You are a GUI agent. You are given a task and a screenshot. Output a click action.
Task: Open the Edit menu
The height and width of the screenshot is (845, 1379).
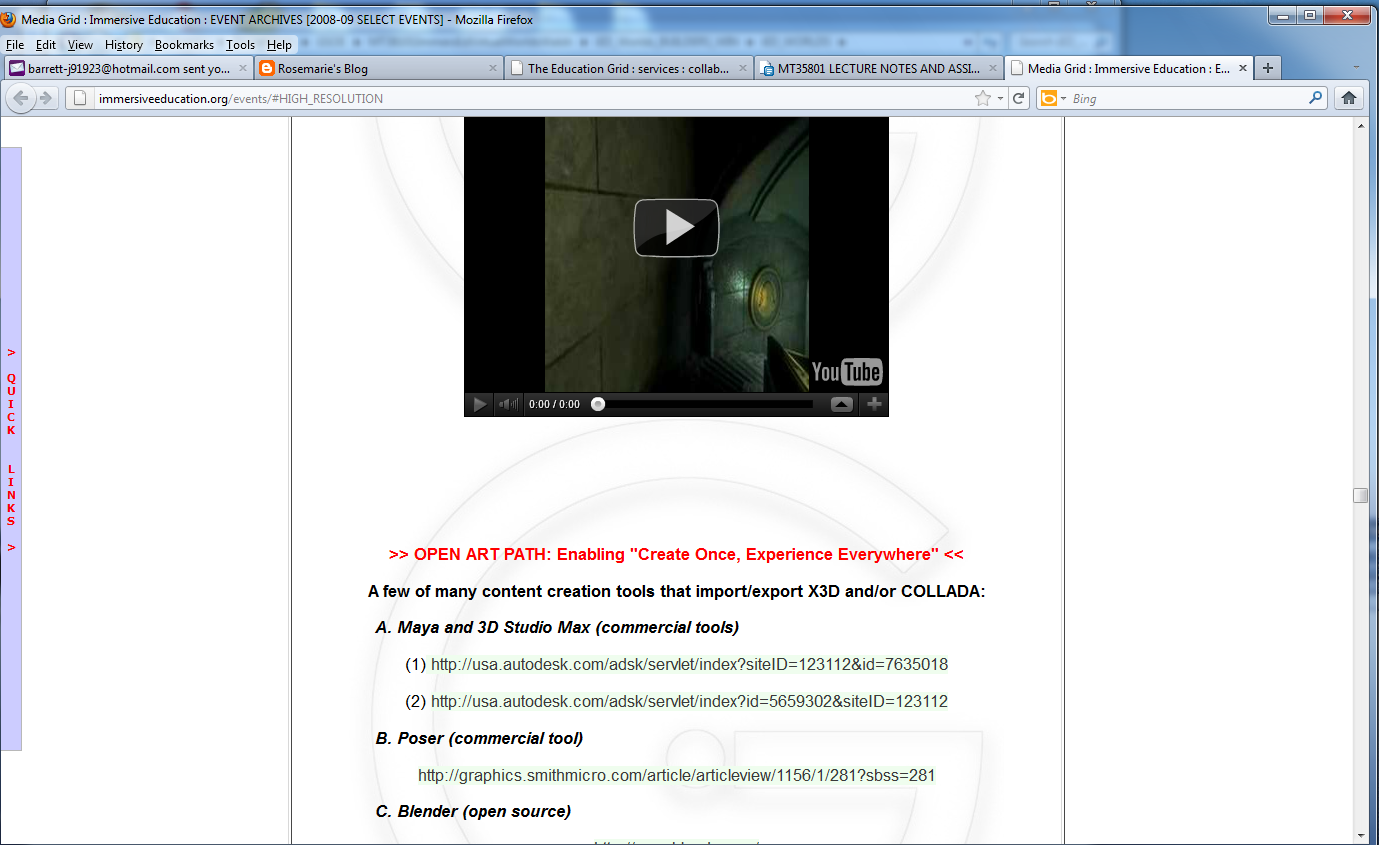click(x=46, y=45)
